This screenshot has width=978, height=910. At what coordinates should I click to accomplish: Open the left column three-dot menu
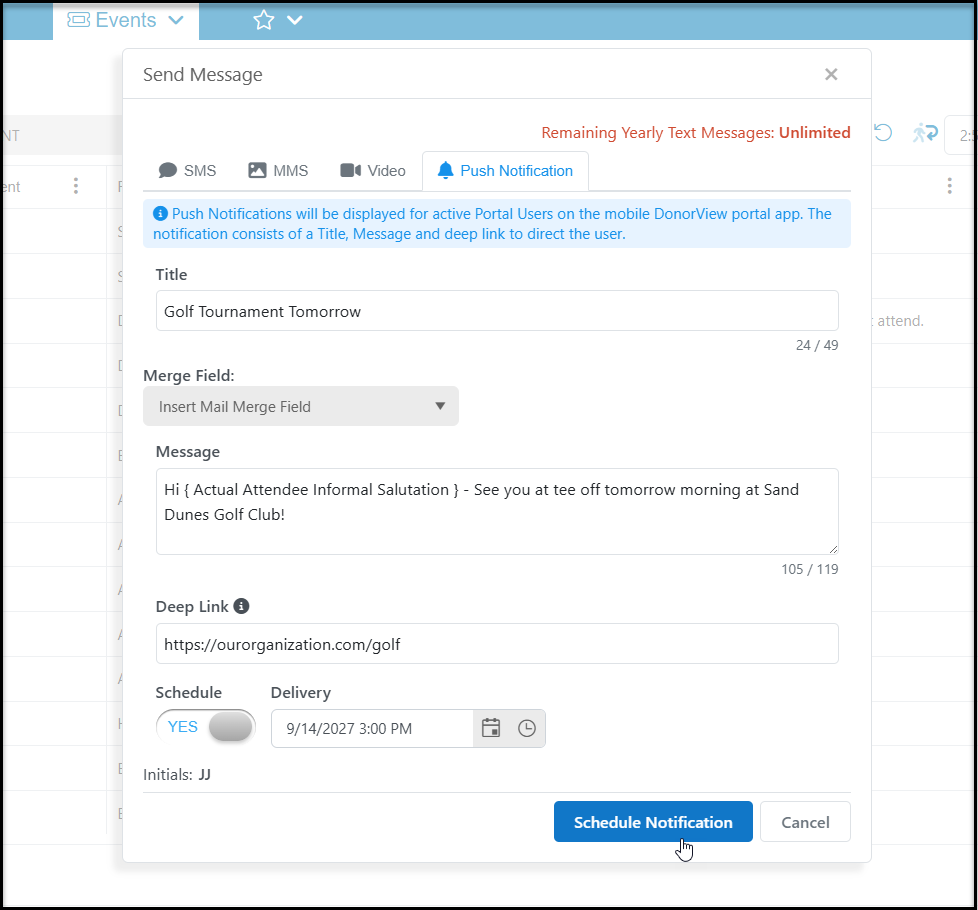coord(75,186)
